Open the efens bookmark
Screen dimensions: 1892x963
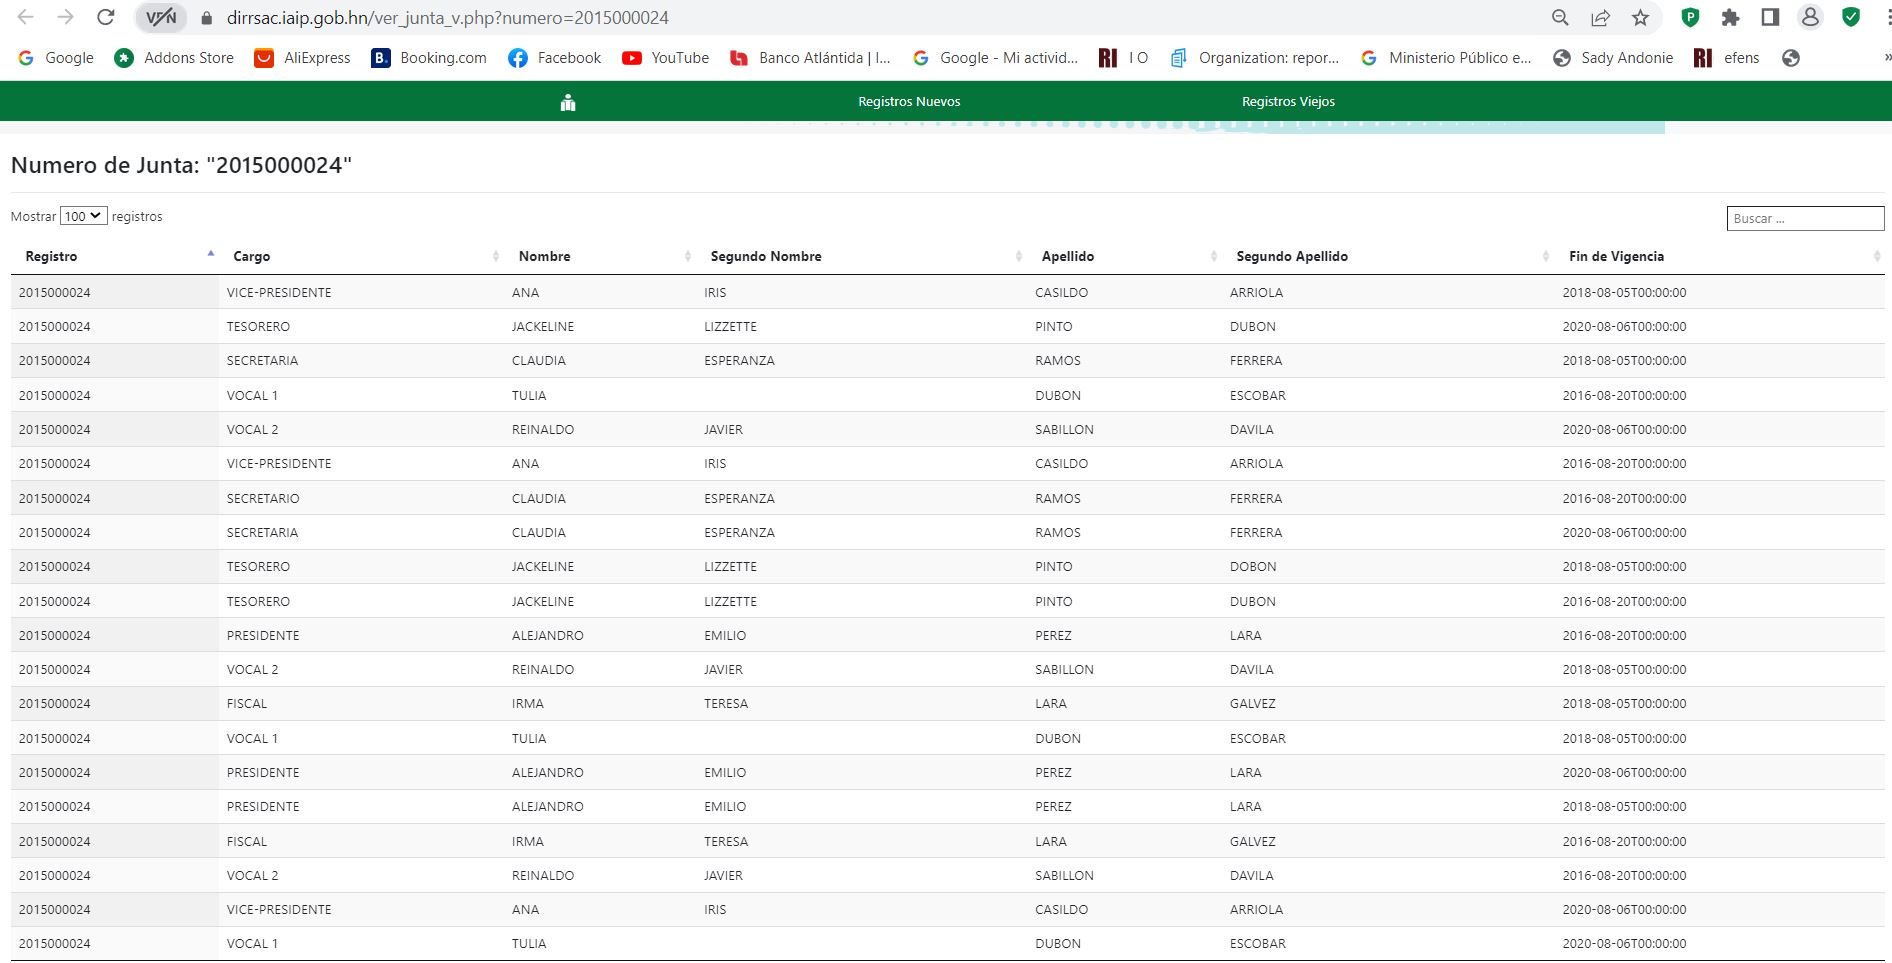(1727, 58)
